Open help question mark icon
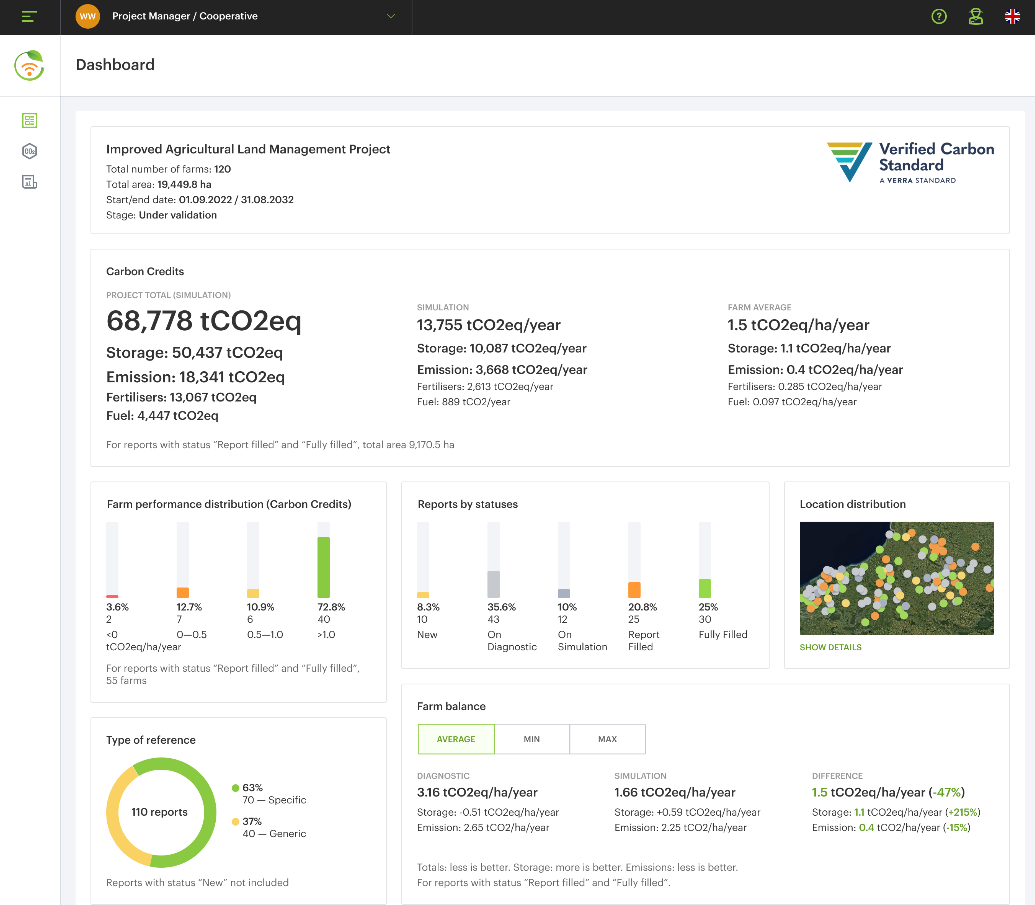The height and width of the screenshot is (905, 1035). 939,17
